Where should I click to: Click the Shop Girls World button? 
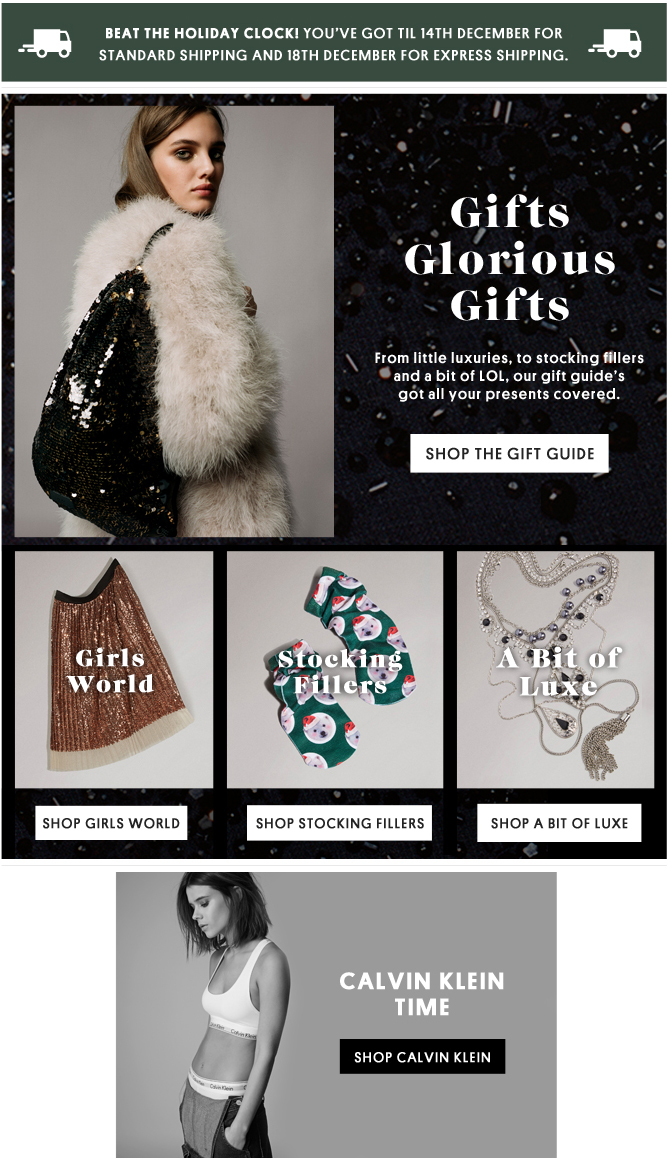111,823
